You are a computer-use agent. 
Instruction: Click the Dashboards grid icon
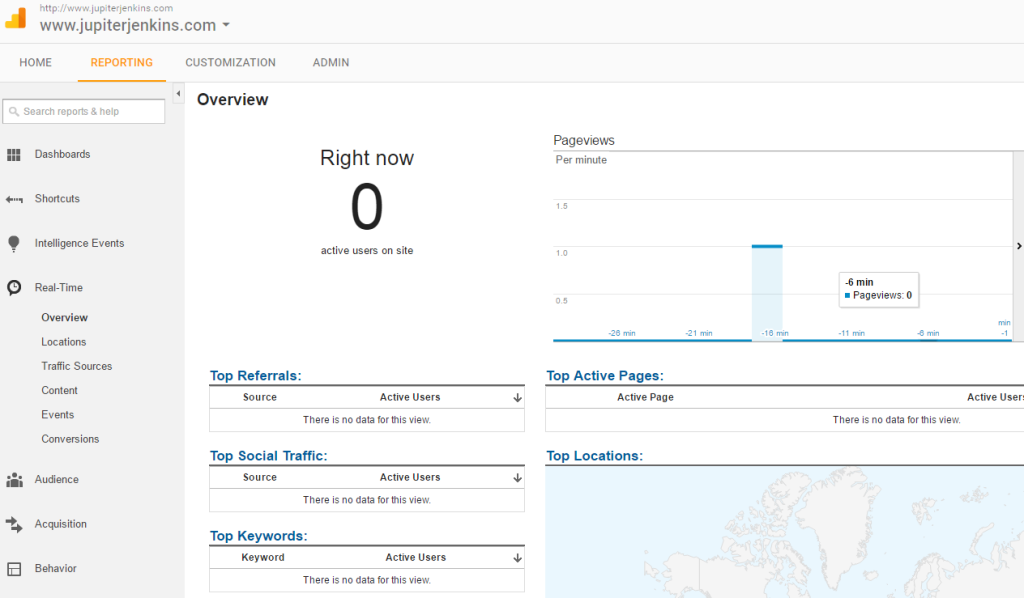click(14, 155)
